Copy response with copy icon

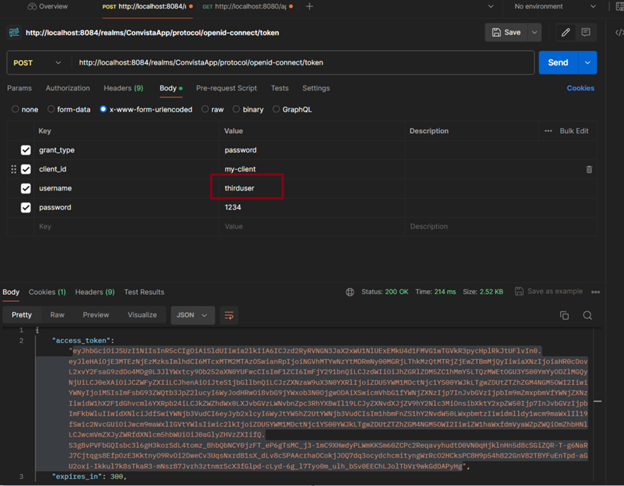(x=564, y=315)
